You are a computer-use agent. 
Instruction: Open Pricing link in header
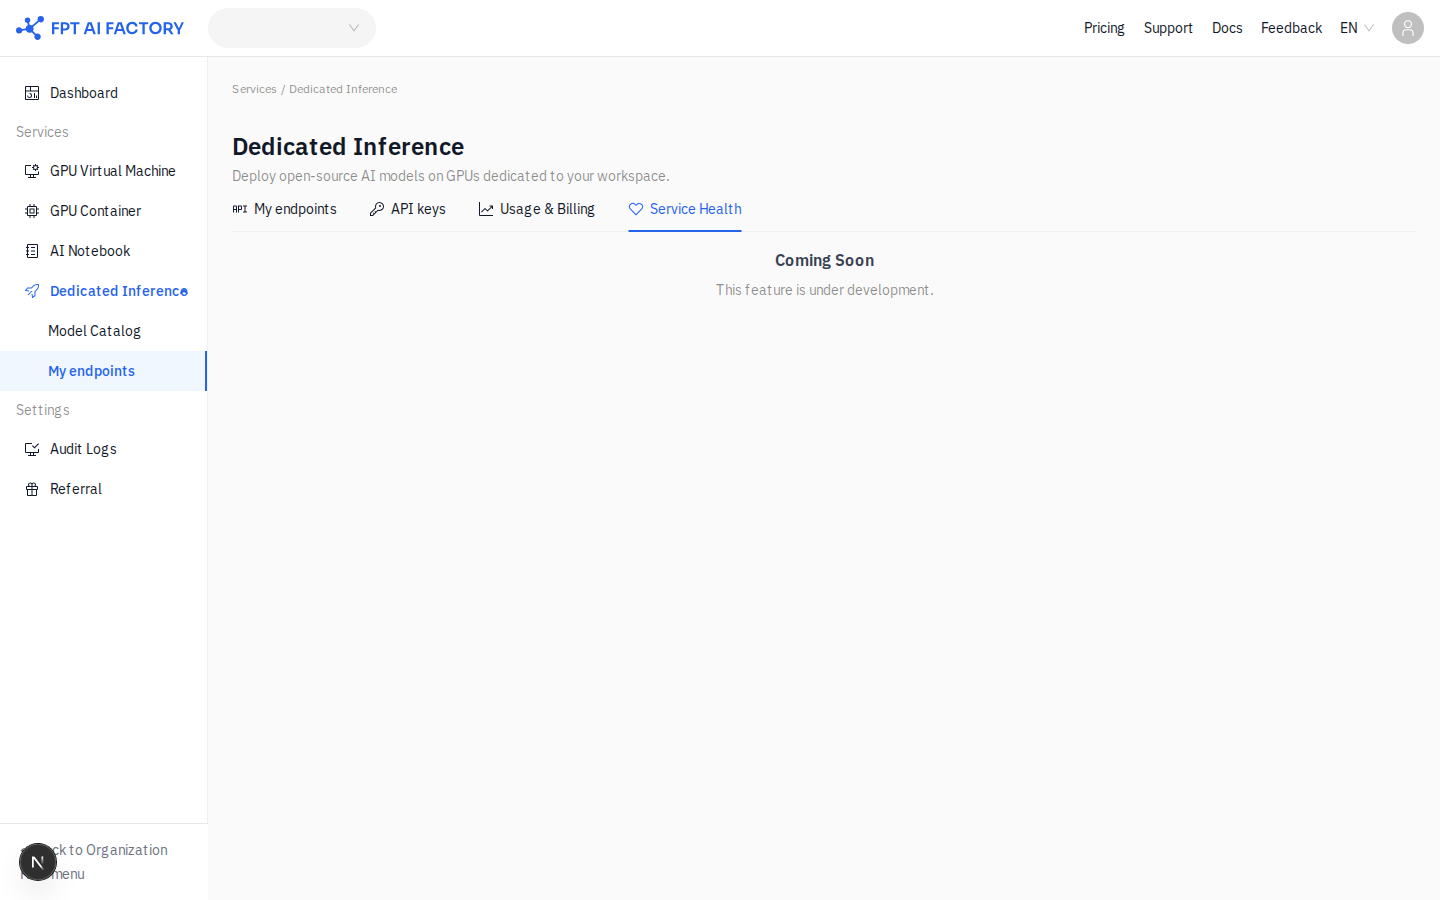1104,28
